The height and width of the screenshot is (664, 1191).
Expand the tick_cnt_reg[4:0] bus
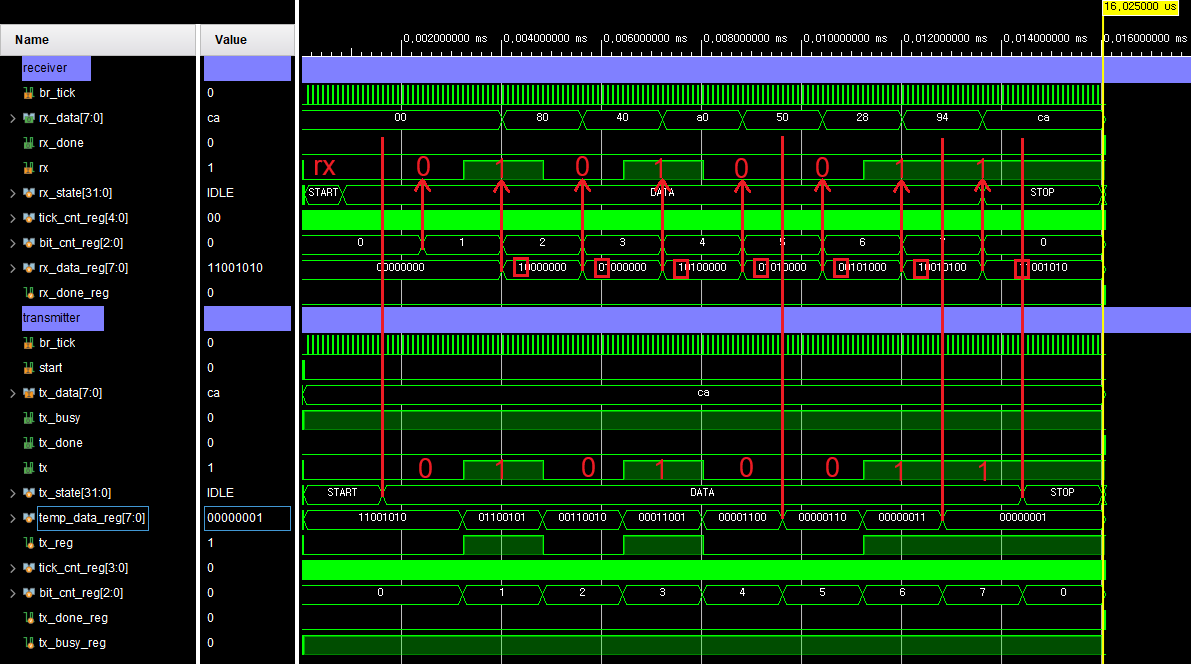12,218
